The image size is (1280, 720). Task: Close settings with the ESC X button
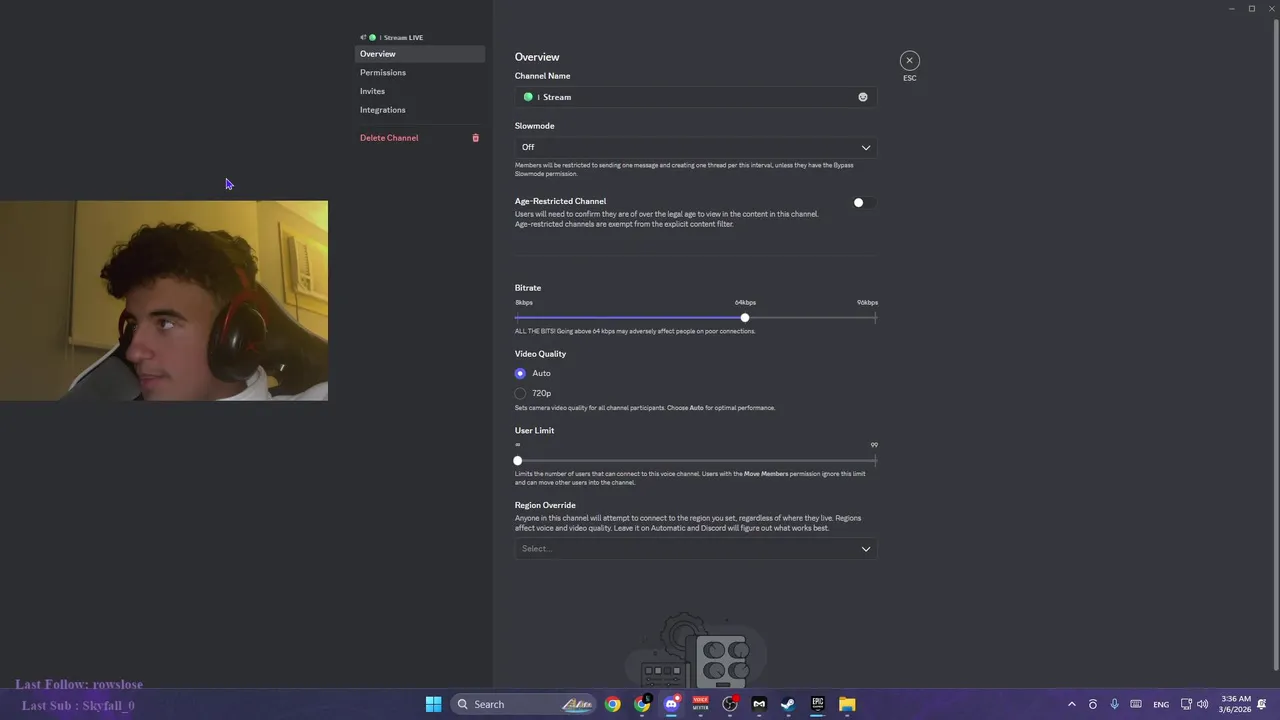click(x=909, y=61)
